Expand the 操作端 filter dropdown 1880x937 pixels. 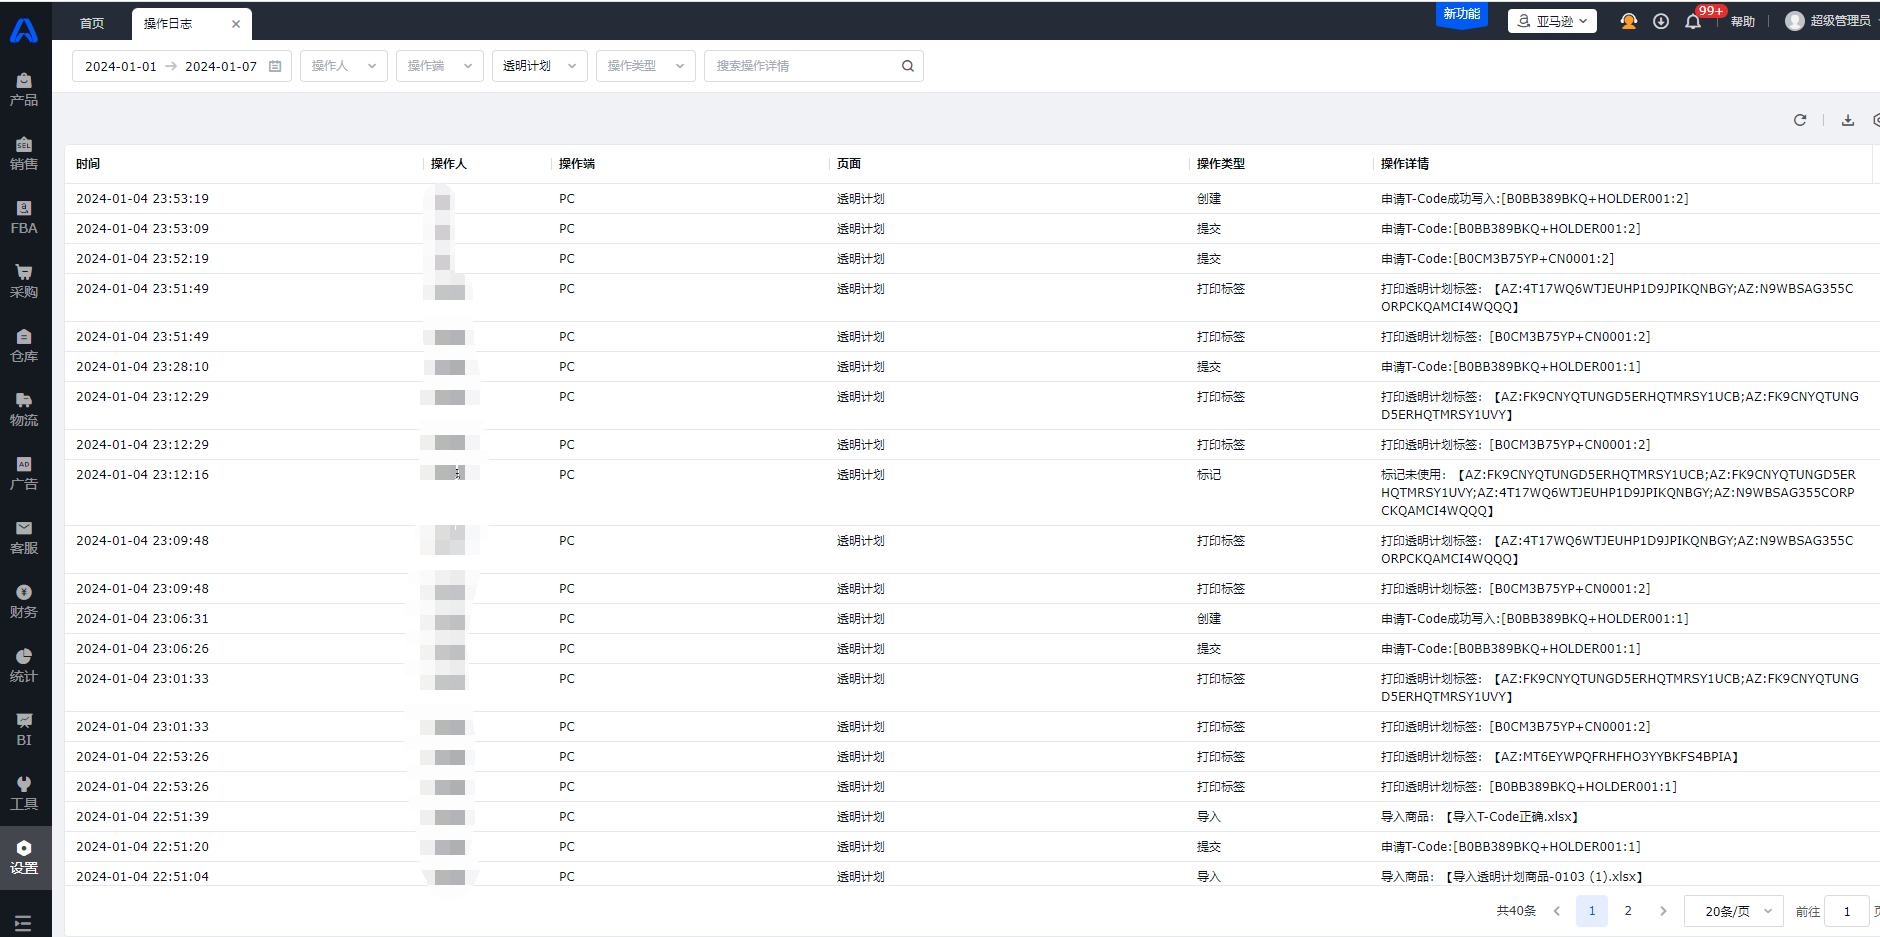(x=439, y=66)
